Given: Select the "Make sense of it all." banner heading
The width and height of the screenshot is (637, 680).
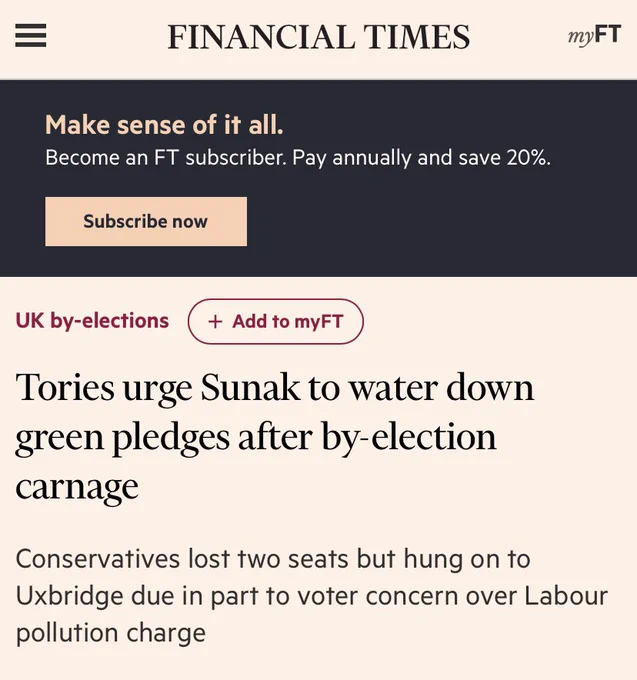Looking at the screenshot, I should point(164,125).
